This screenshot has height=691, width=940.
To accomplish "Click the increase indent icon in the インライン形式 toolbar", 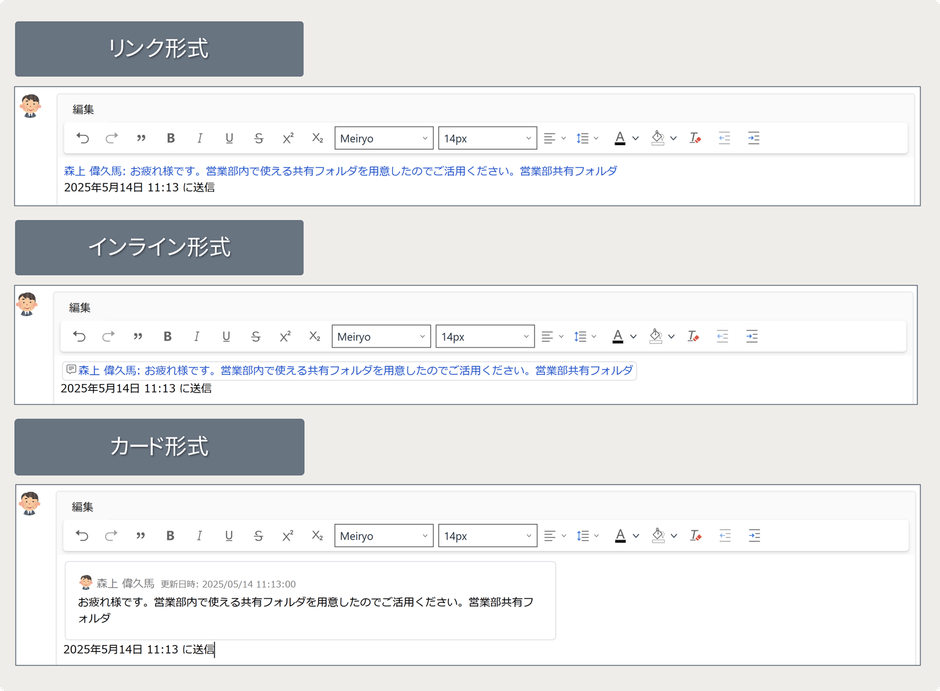I will tap(752, 336).
